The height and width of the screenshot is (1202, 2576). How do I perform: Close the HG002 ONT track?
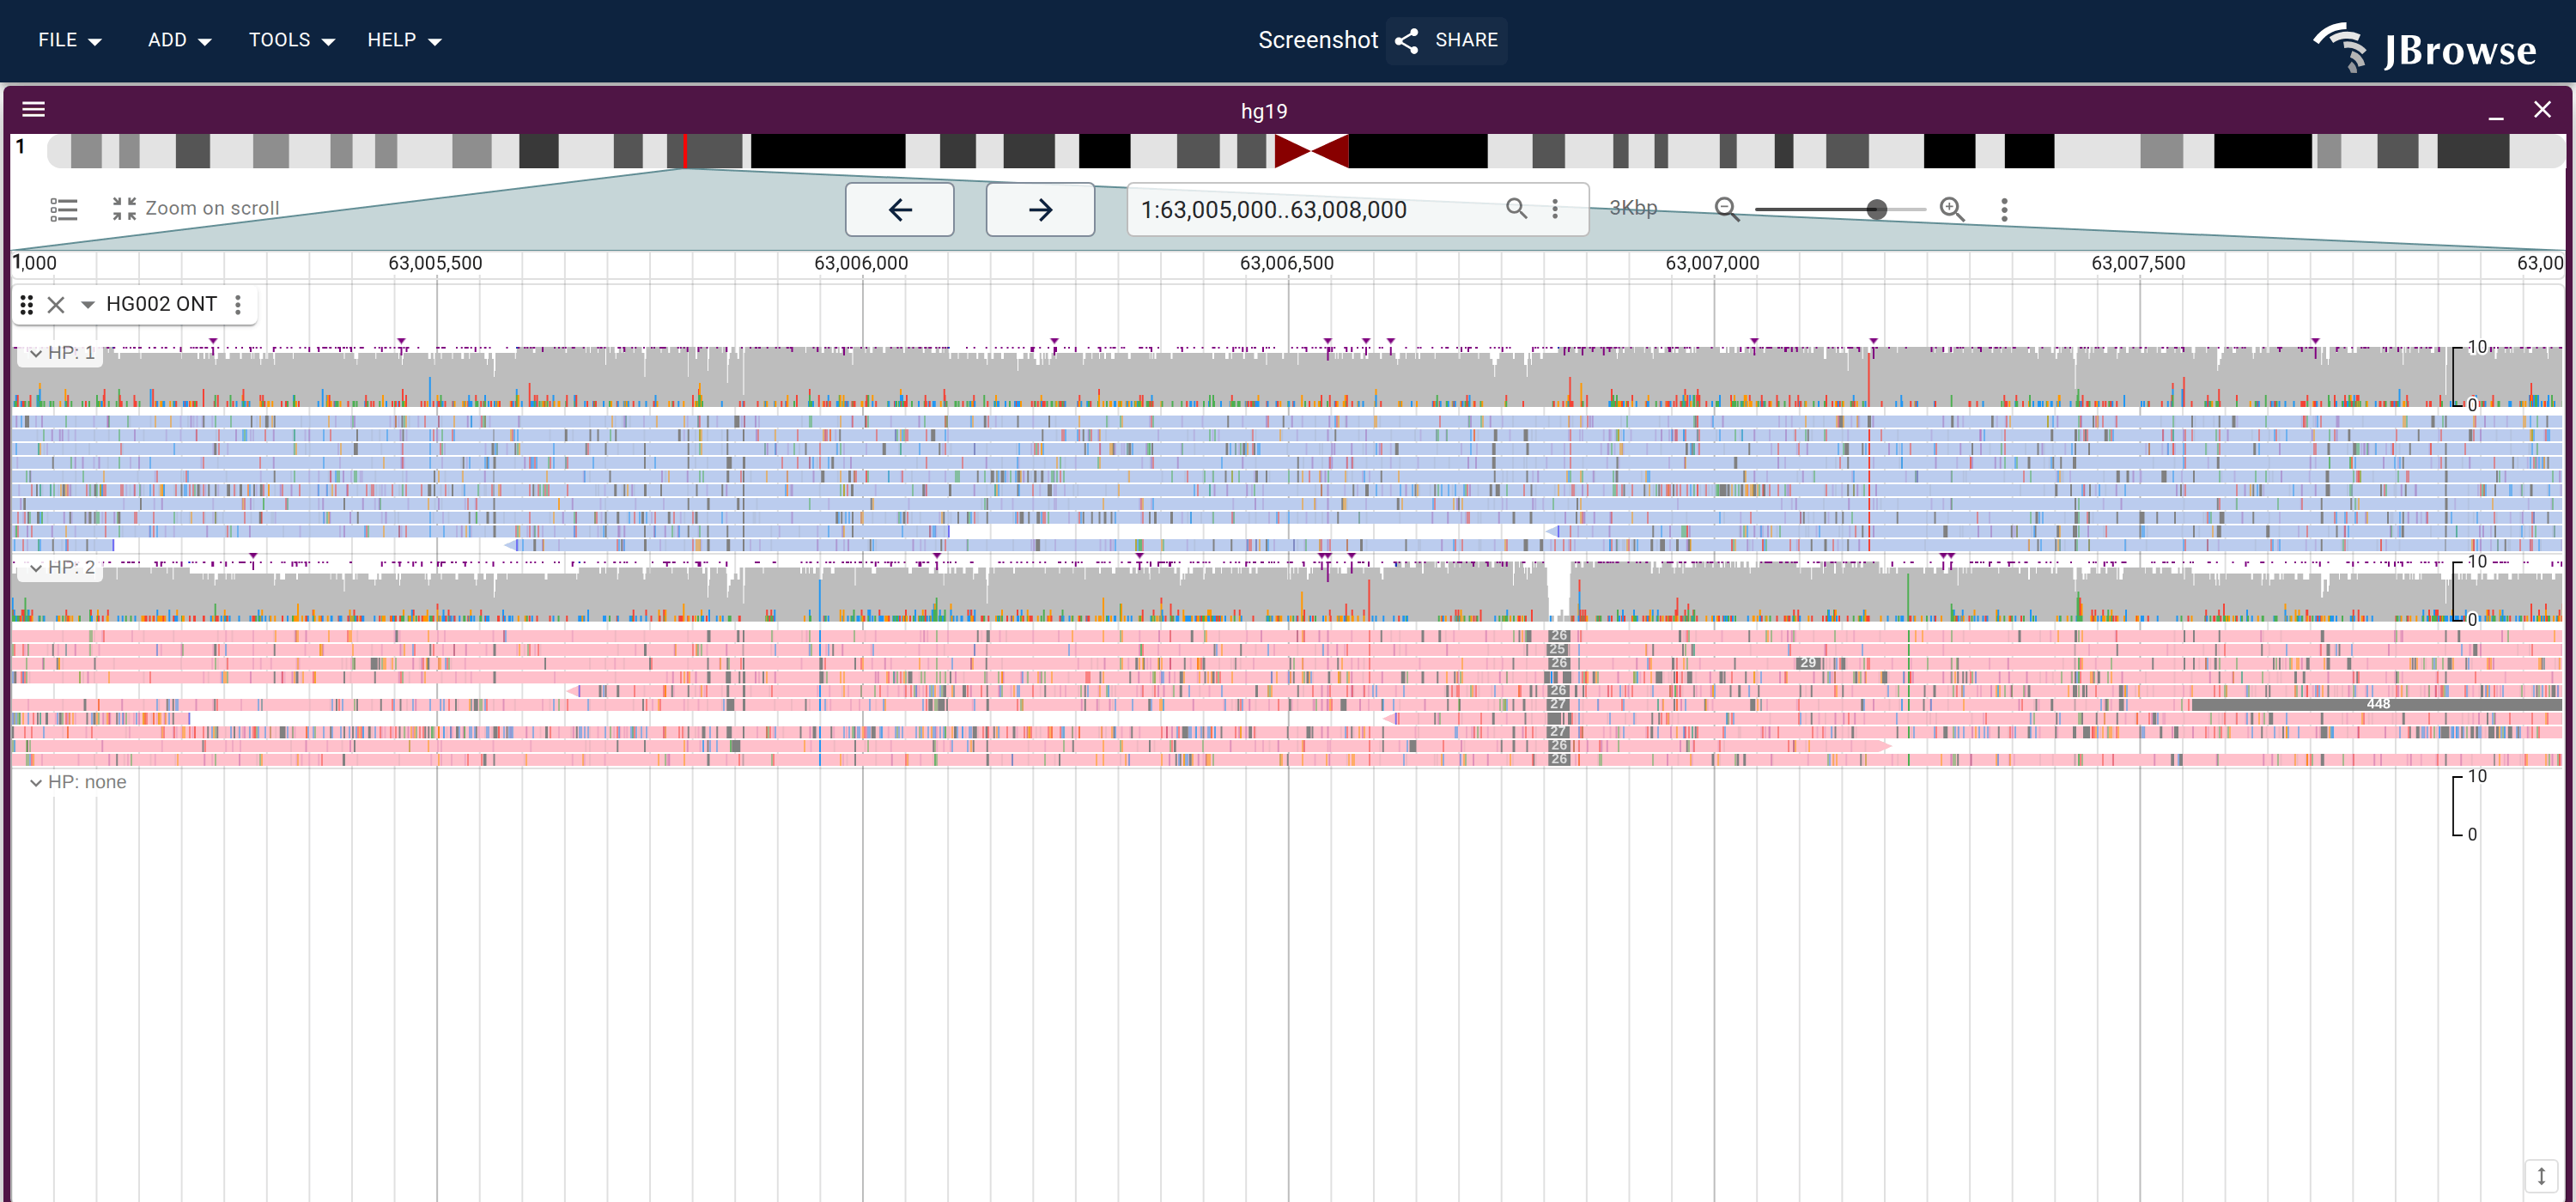click(56, 304)
